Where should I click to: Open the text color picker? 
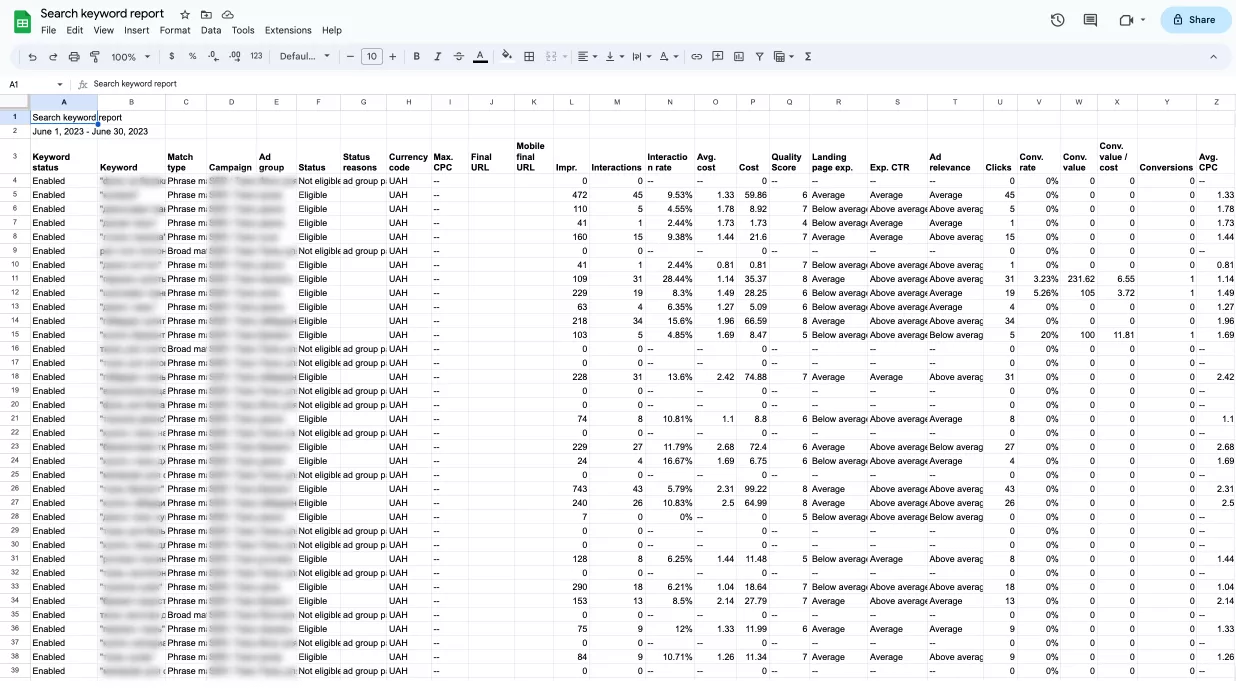click(480, 57)
